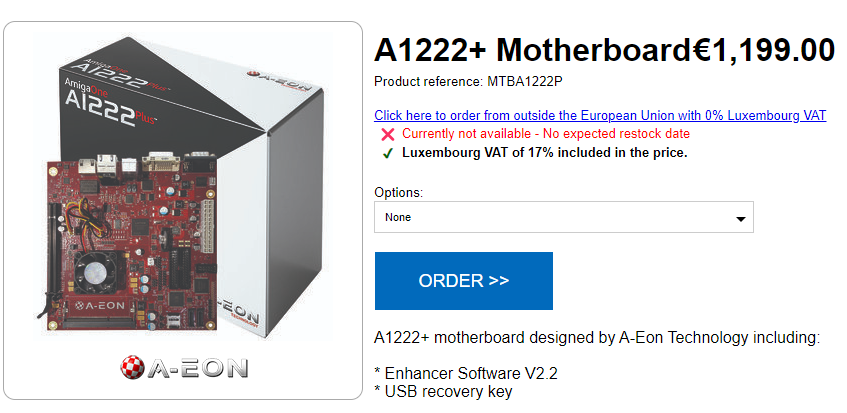The height and width of the screenshot is (413, 847).
Task: Click the Currently not available notice
Action: [545, 134]
